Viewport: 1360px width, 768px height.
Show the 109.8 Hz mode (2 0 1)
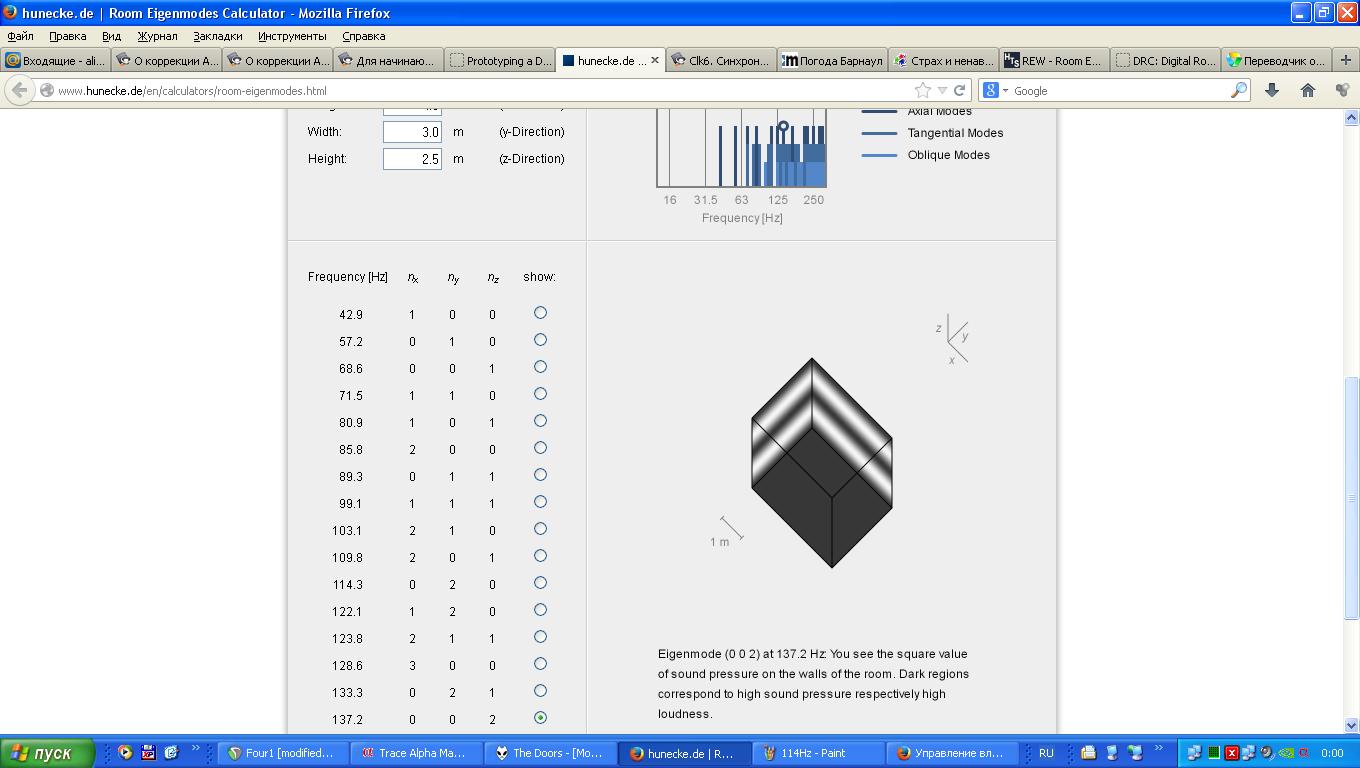tap(540, 556)
